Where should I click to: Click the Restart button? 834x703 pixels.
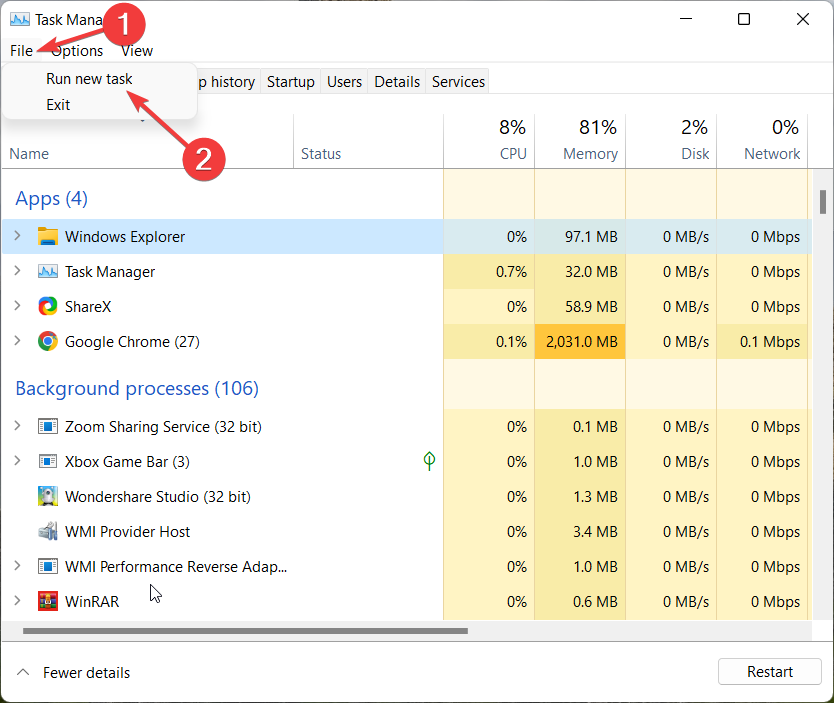769,671
